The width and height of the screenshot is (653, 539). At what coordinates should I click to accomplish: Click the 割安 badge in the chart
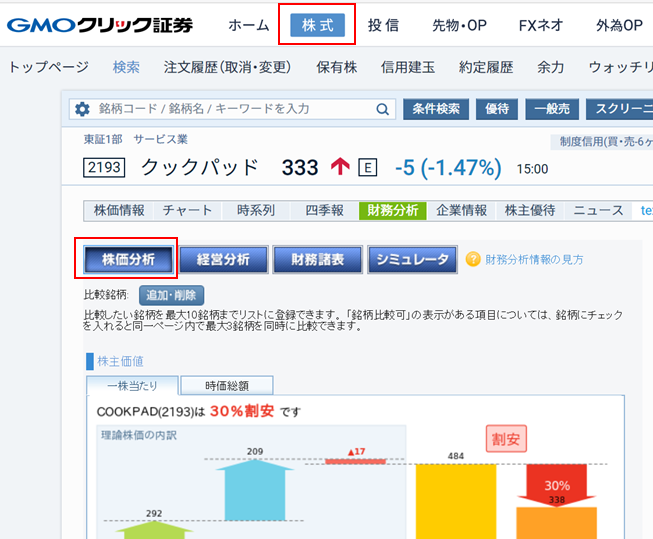click(506, 439)
